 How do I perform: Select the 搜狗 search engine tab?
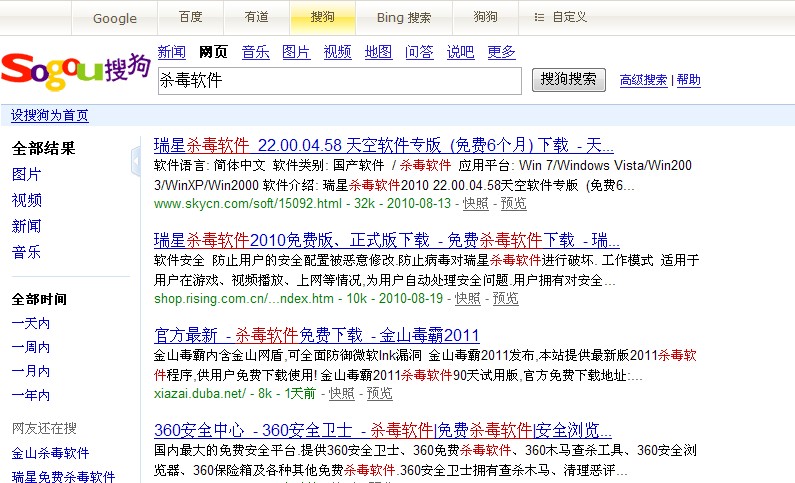tap(322, 18)
